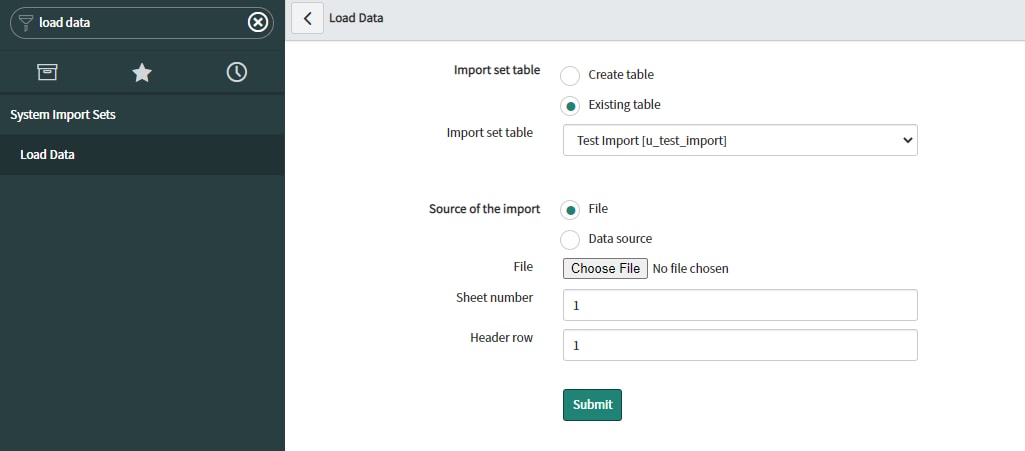
Task: Open History via the clock icon
Action: point(237,72)
